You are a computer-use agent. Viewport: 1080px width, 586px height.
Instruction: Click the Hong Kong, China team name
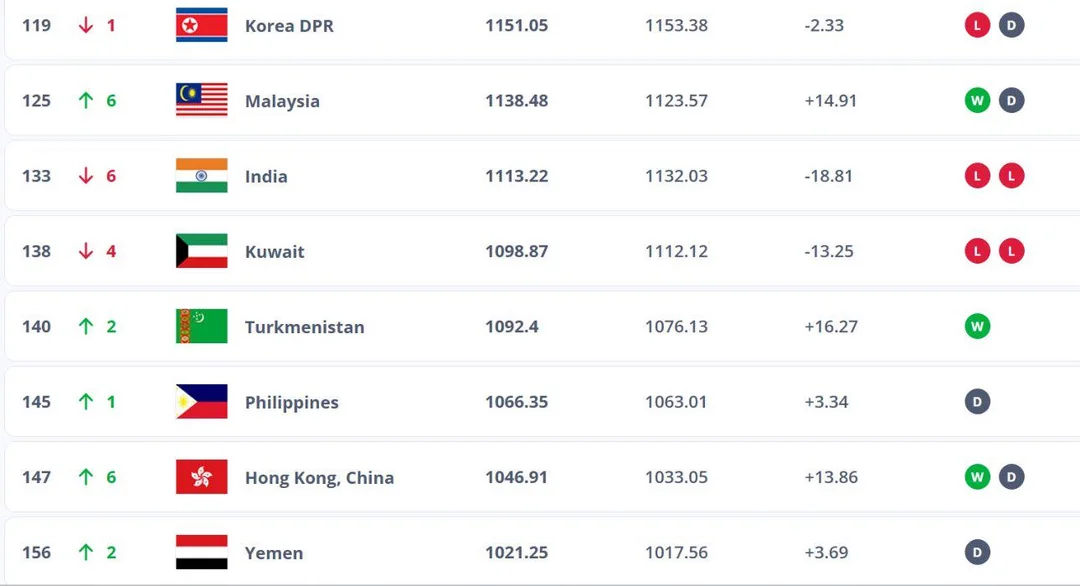click(320, 478)
